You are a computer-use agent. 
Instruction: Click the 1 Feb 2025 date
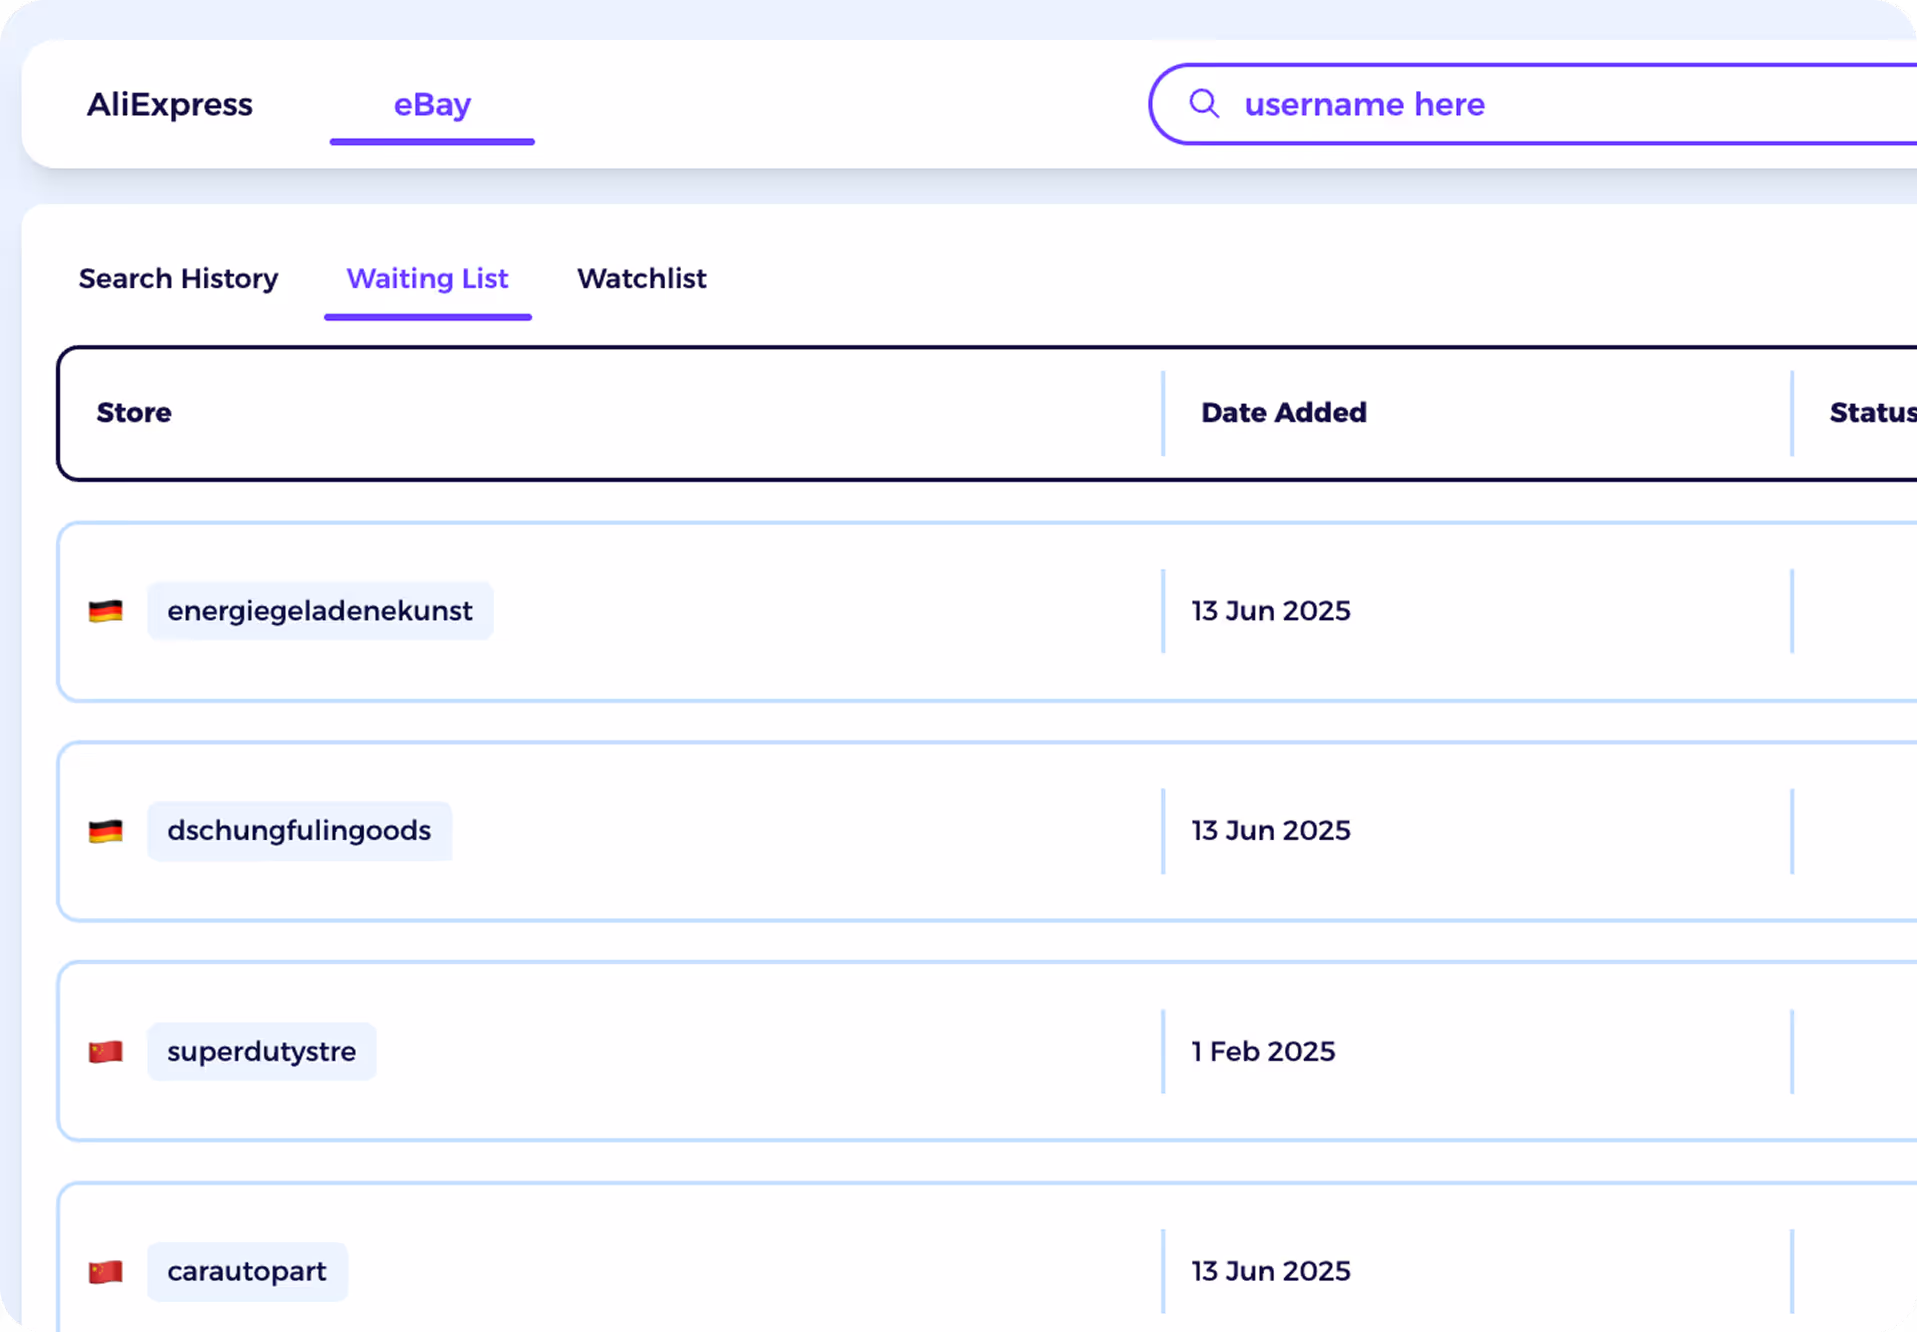[1263, 1051]
